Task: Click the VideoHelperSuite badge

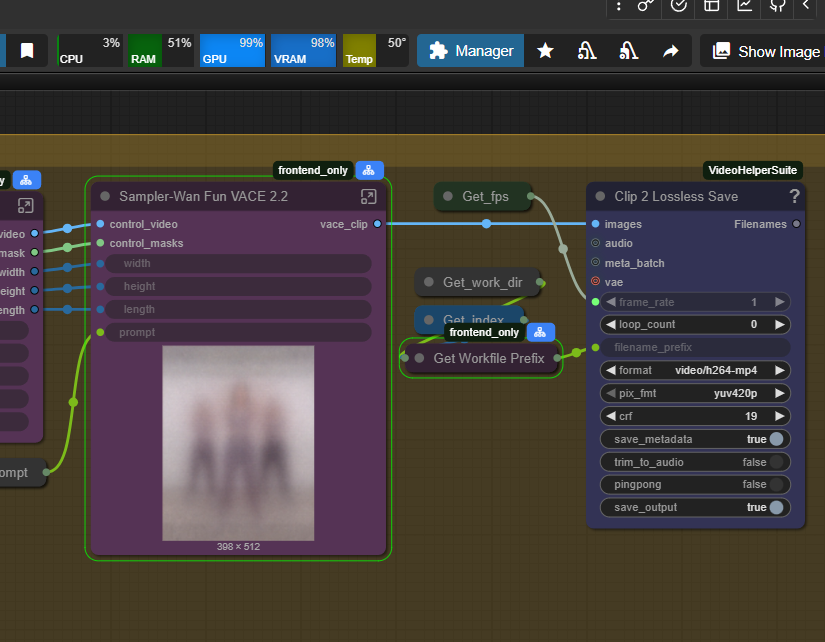Action: (x=752, y=170)
